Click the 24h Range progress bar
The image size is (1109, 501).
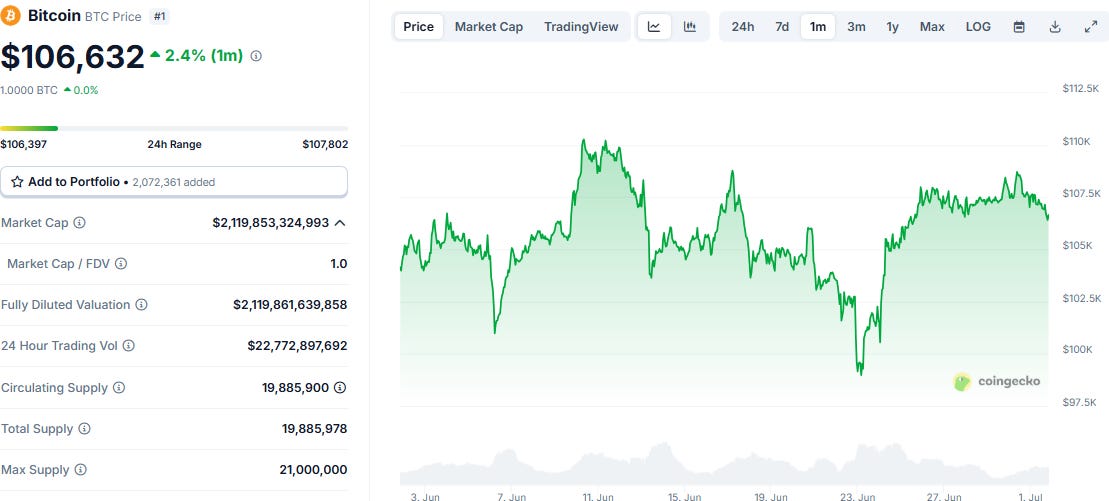pos(174,129)
